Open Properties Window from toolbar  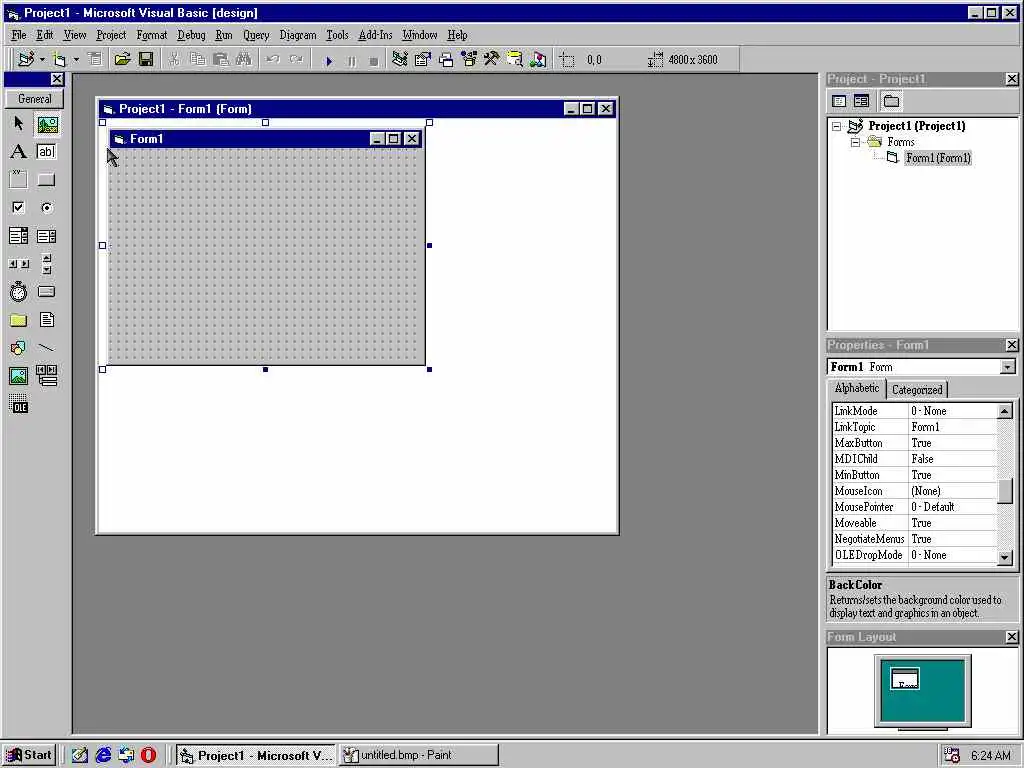[x=423, y=59]
